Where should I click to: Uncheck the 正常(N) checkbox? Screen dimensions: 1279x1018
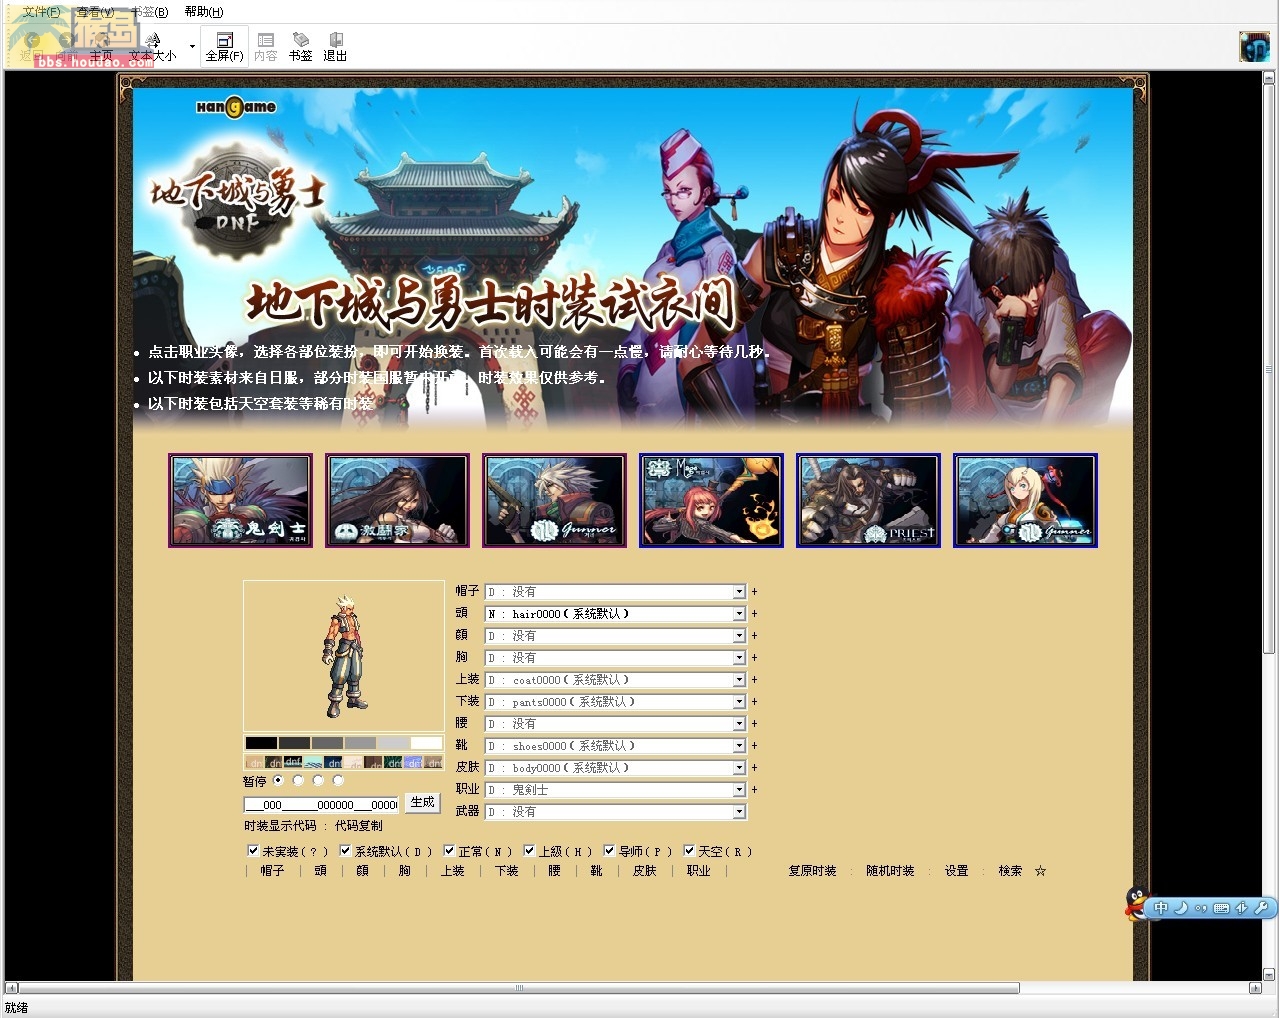(449, 851)
